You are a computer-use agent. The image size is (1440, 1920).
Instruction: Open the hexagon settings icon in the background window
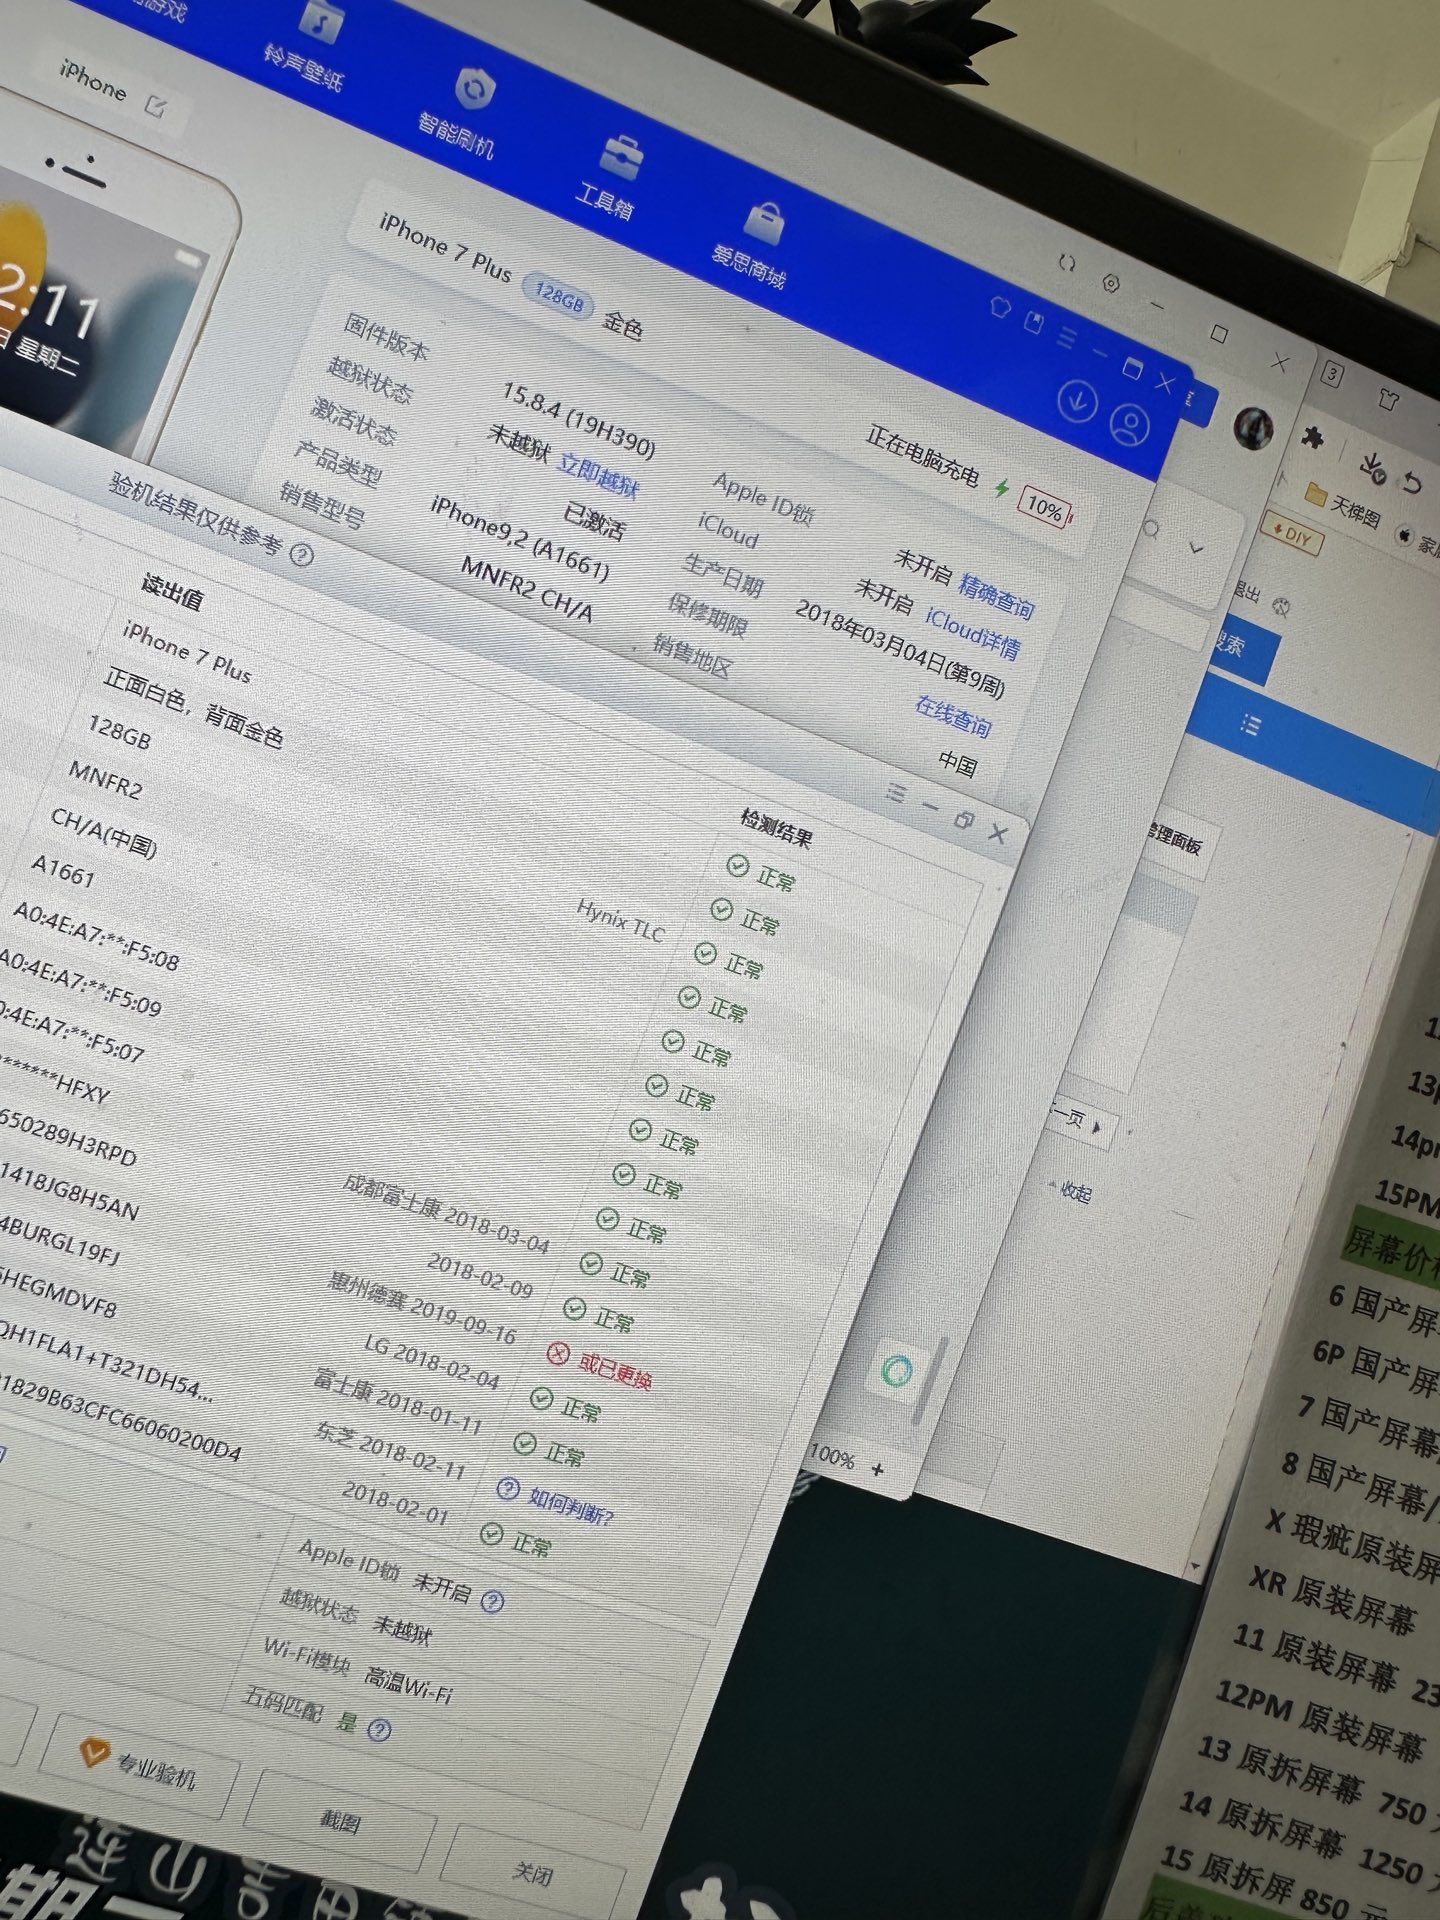1111,284
